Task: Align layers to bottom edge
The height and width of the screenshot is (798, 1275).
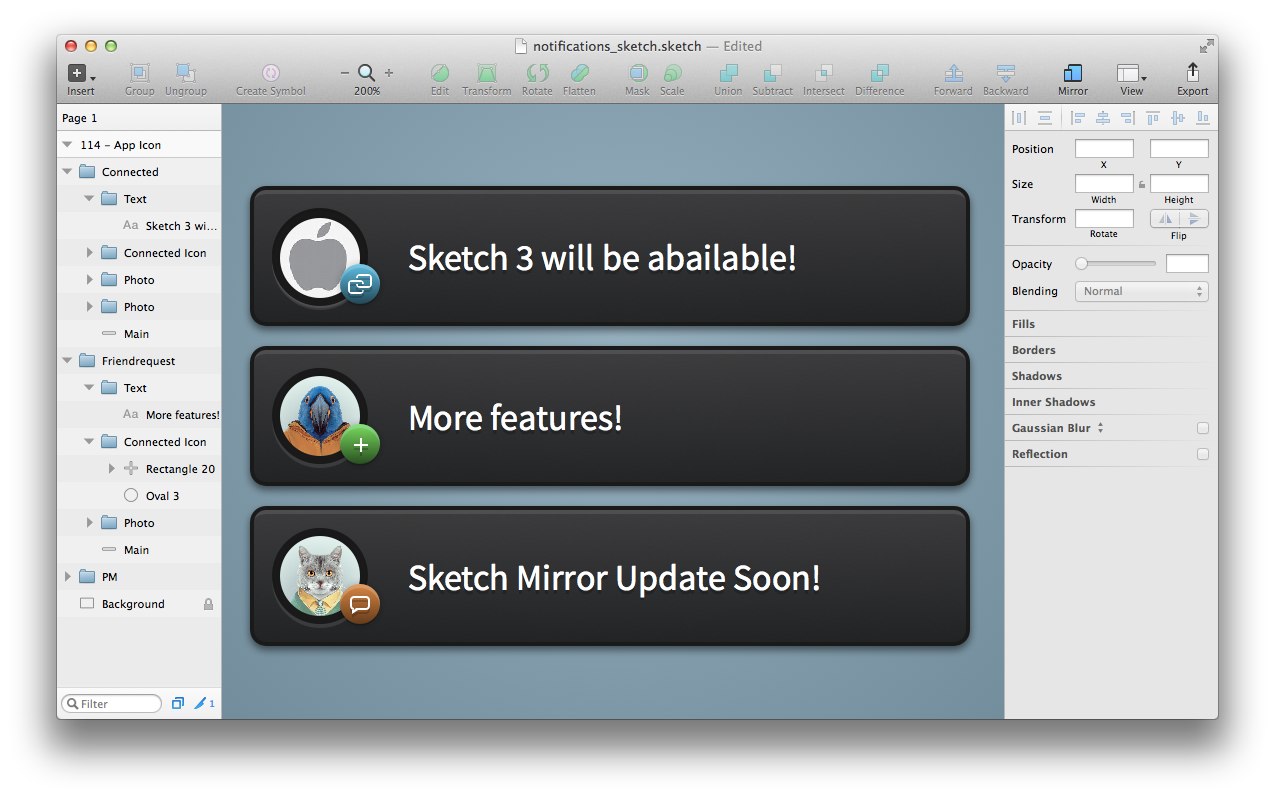Action: [1202, 118]
